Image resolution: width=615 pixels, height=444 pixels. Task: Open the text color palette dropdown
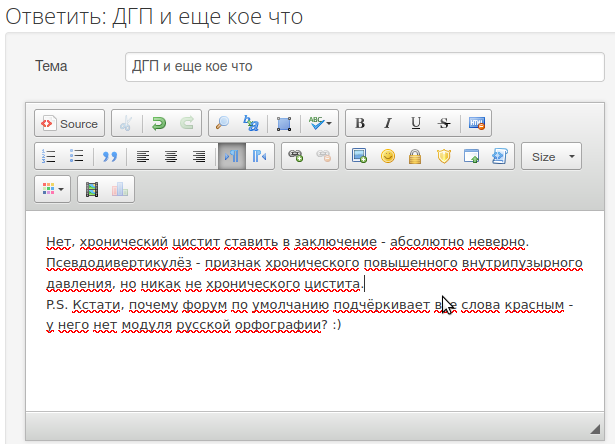52,188
